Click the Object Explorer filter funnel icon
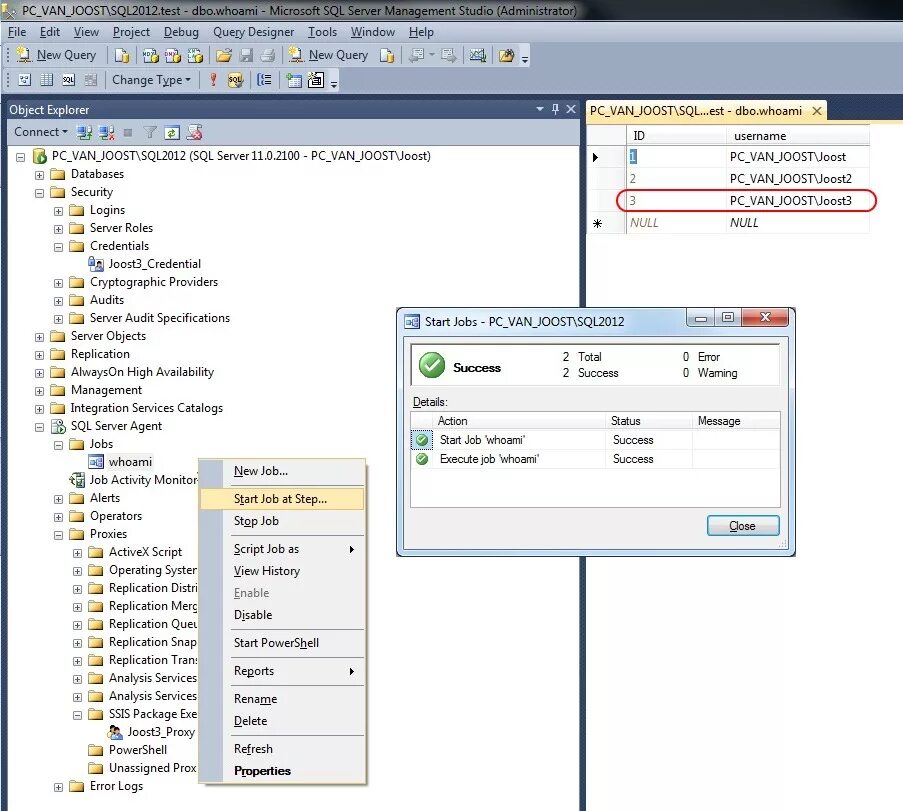 [x=150, y=132]
